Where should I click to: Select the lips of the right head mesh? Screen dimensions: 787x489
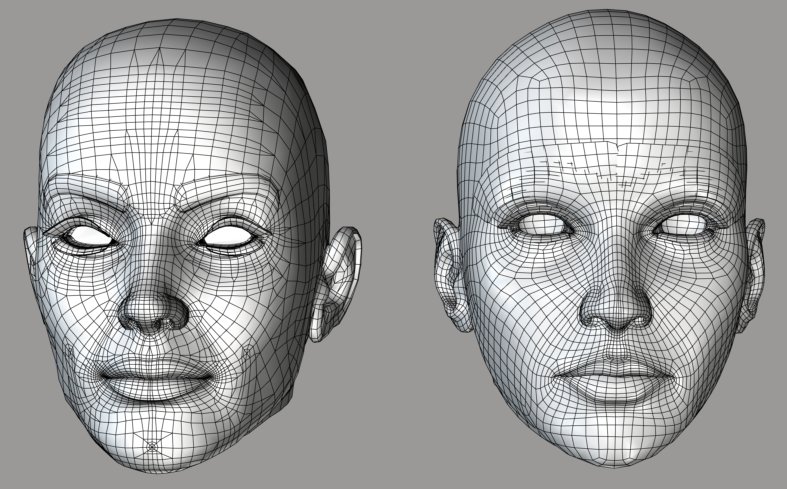pyautogui.click(x=613, y=379)
